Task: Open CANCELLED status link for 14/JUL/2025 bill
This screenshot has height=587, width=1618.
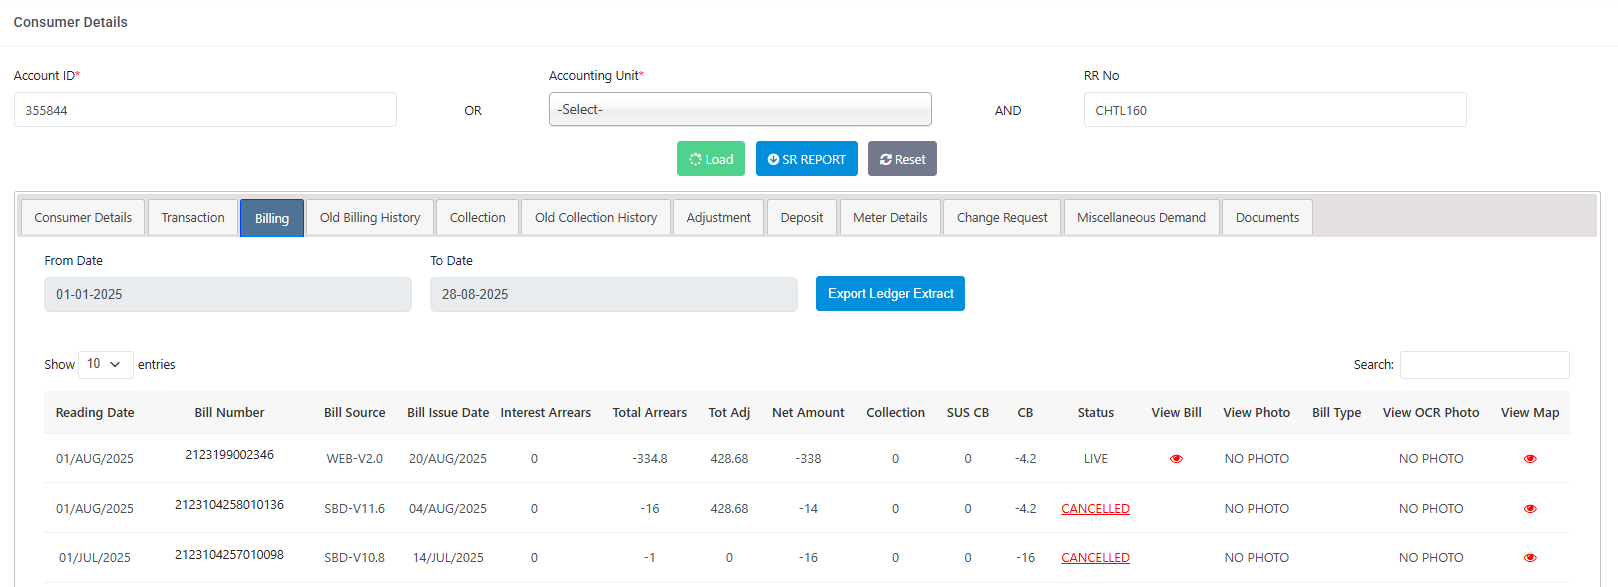Action: [1095, 558]
